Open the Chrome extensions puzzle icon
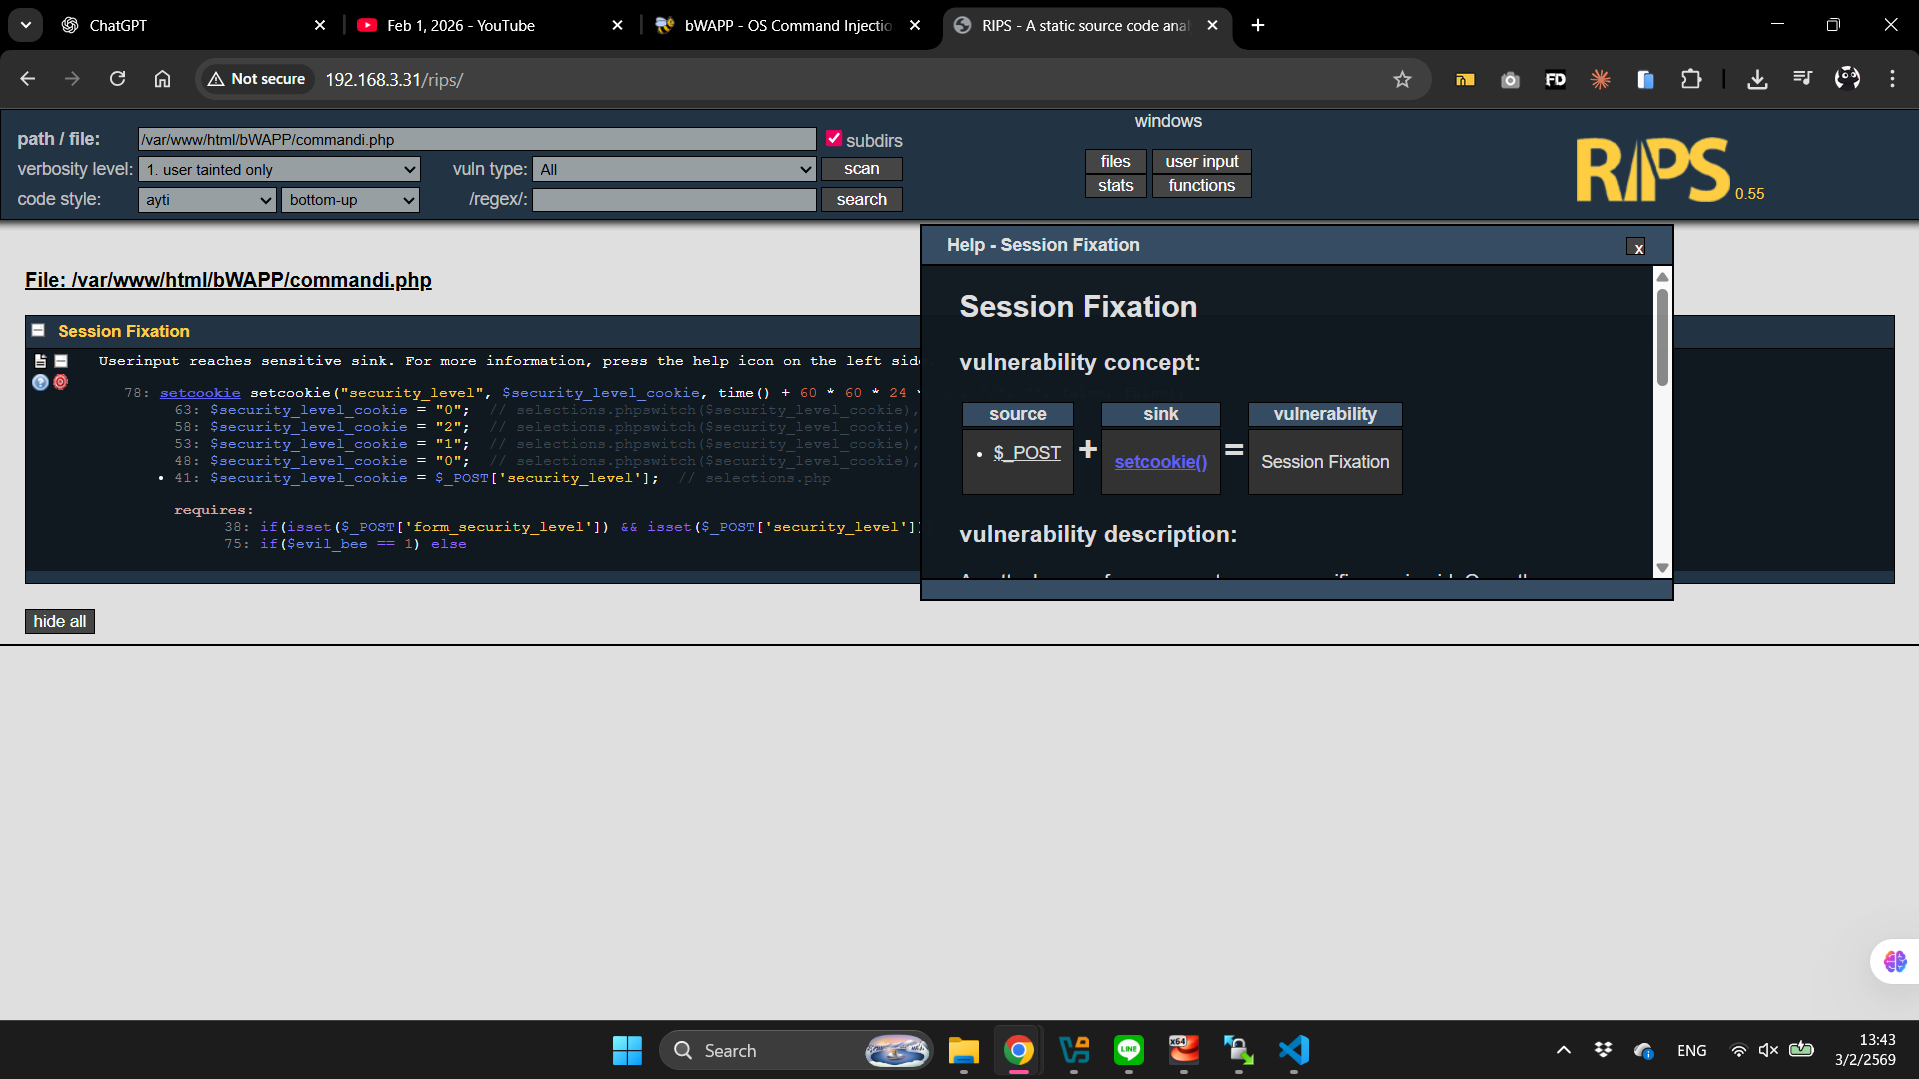The image size is (1919, 1079). [1690, 80]
